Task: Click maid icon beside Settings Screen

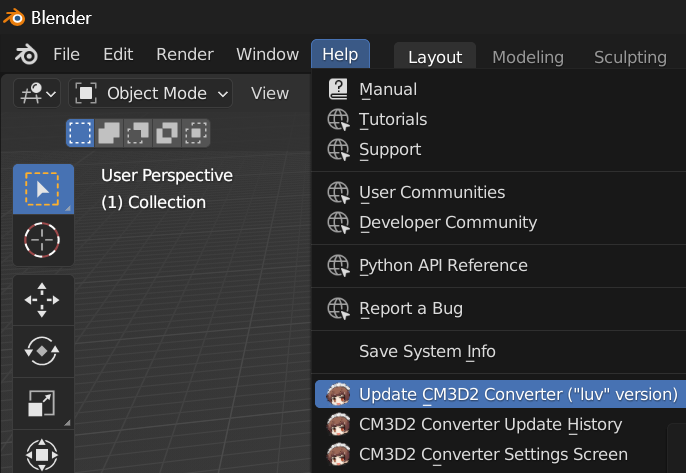Action: [338, 454]
